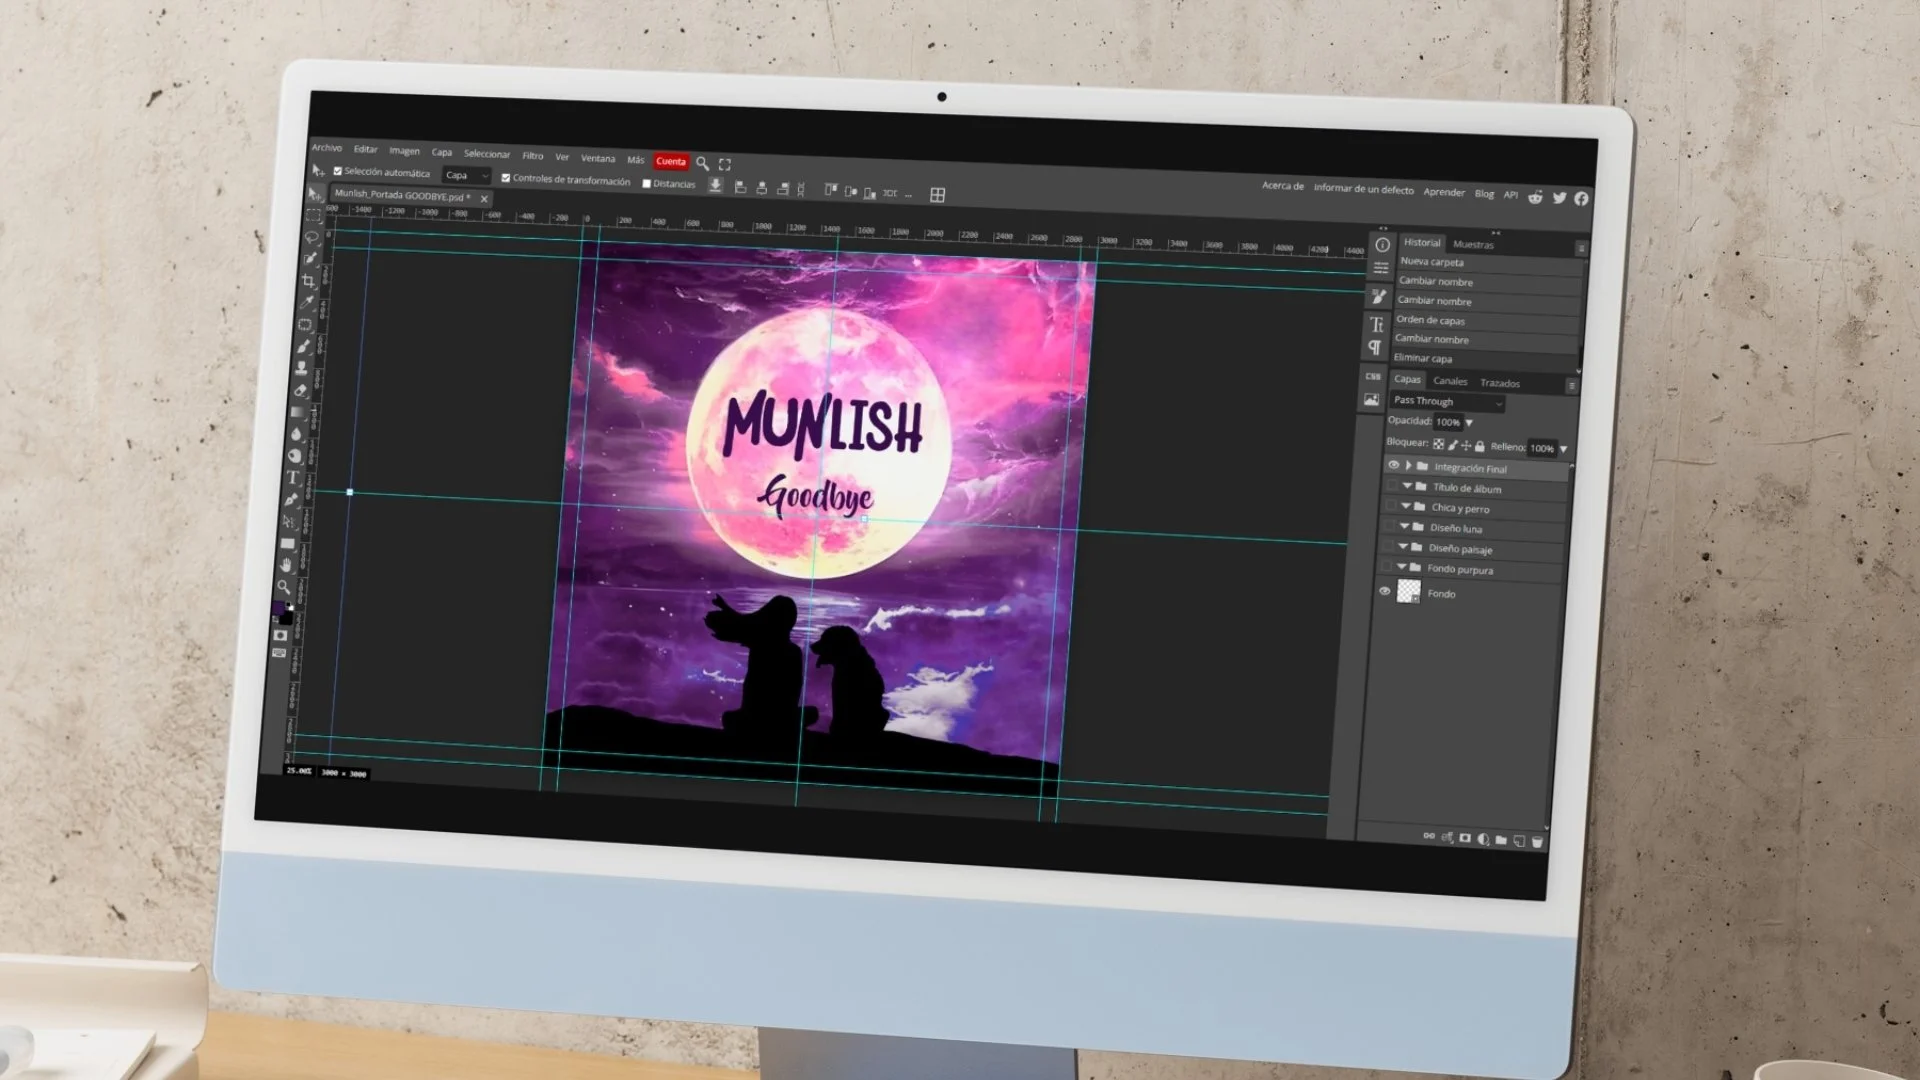Click the foreground purple color swatch
Image resolution: width=1920 pixels, height=1080 pixels.
coord(279,608)
